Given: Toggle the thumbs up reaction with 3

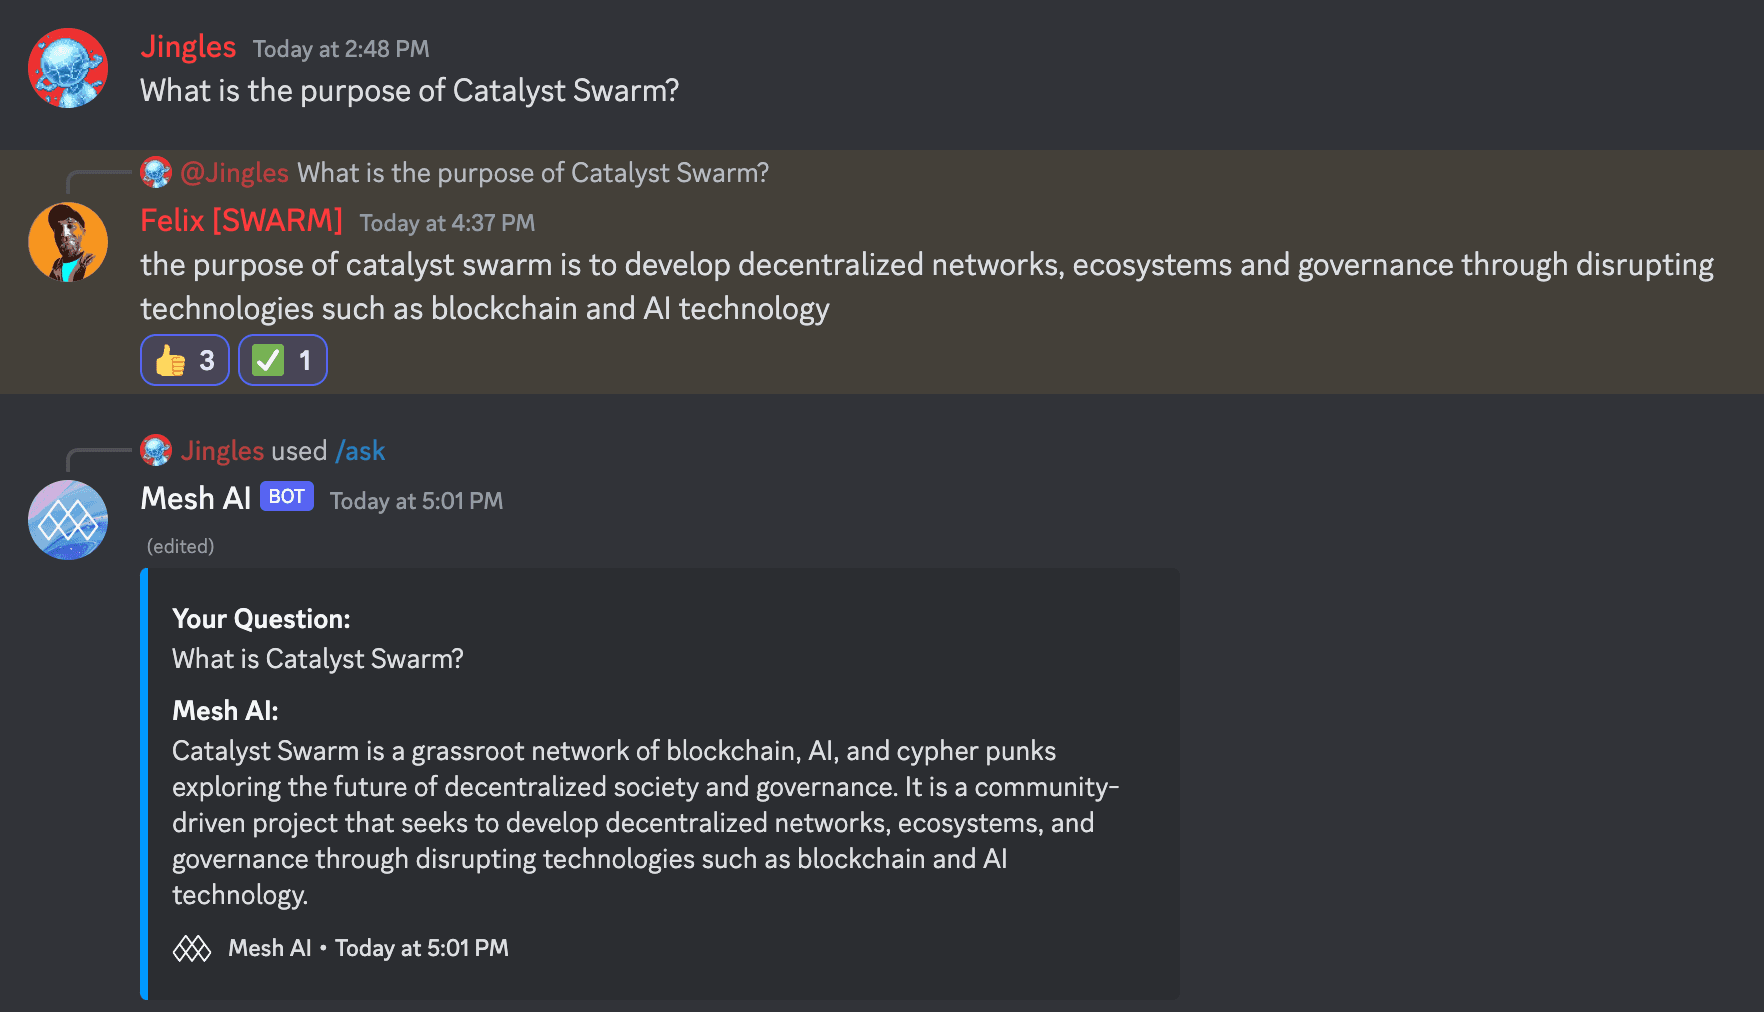Looking at the screenshot, I should point(185,360).
